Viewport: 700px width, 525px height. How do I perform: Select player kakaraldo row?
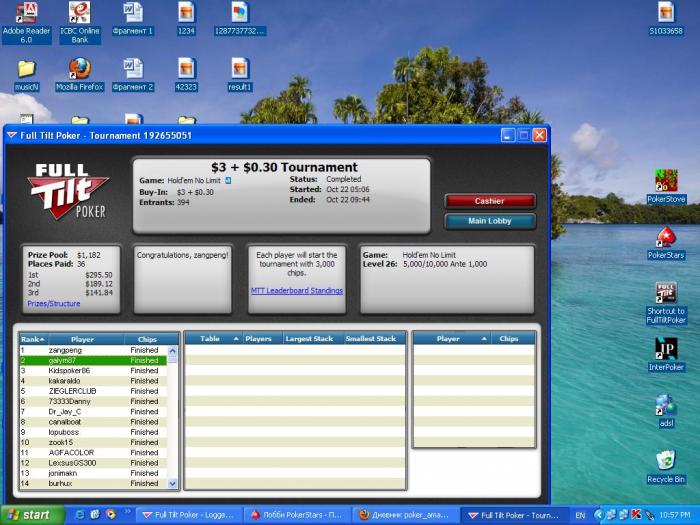(x=93, y=381)
